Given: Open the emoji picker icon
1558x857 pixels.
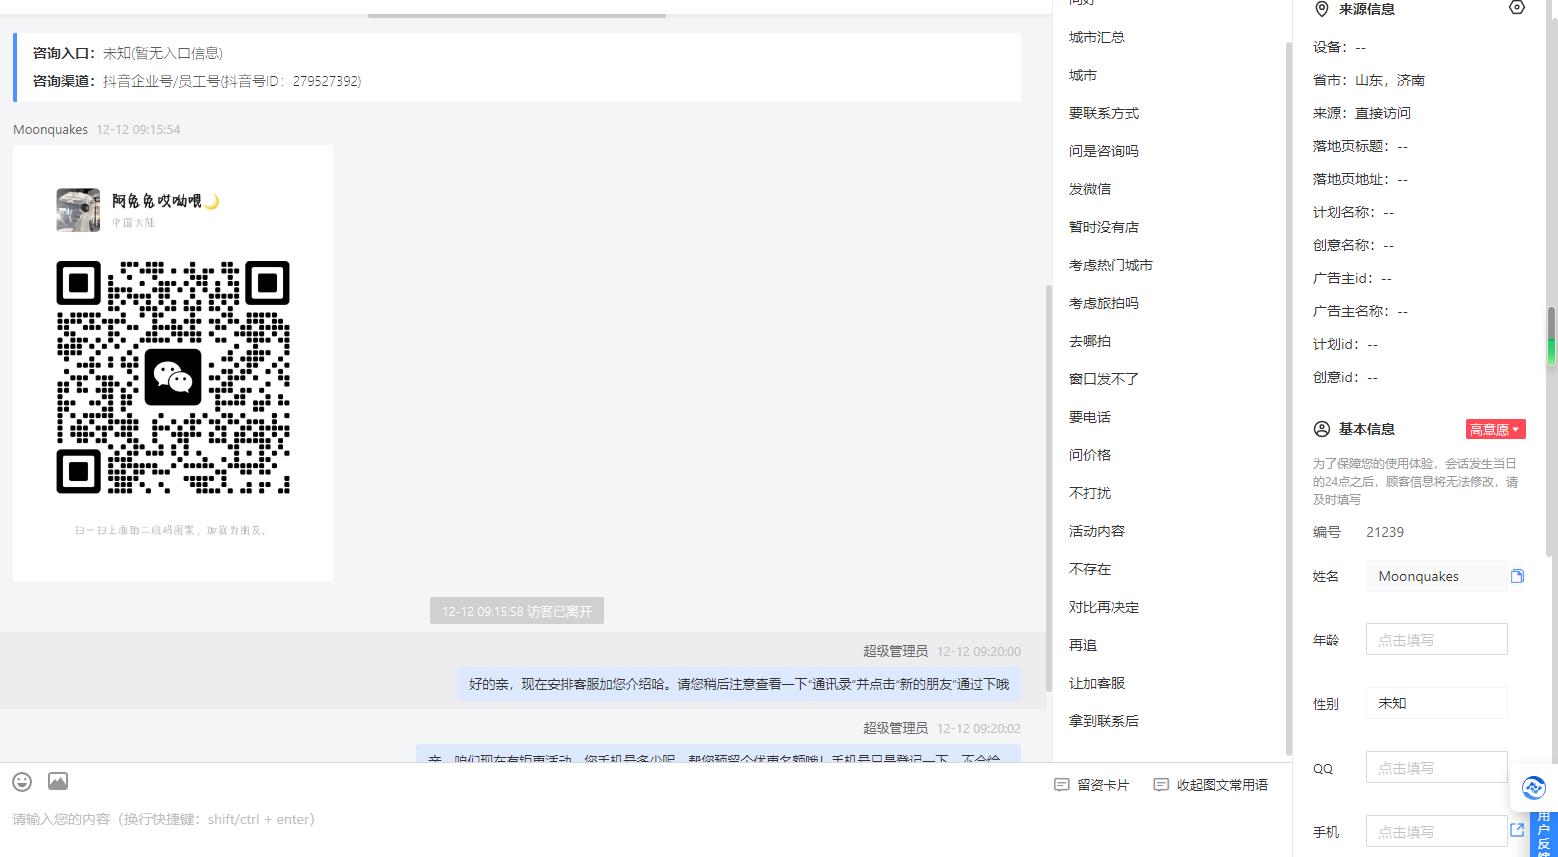Looking at the screenshot, I should 22,781.
